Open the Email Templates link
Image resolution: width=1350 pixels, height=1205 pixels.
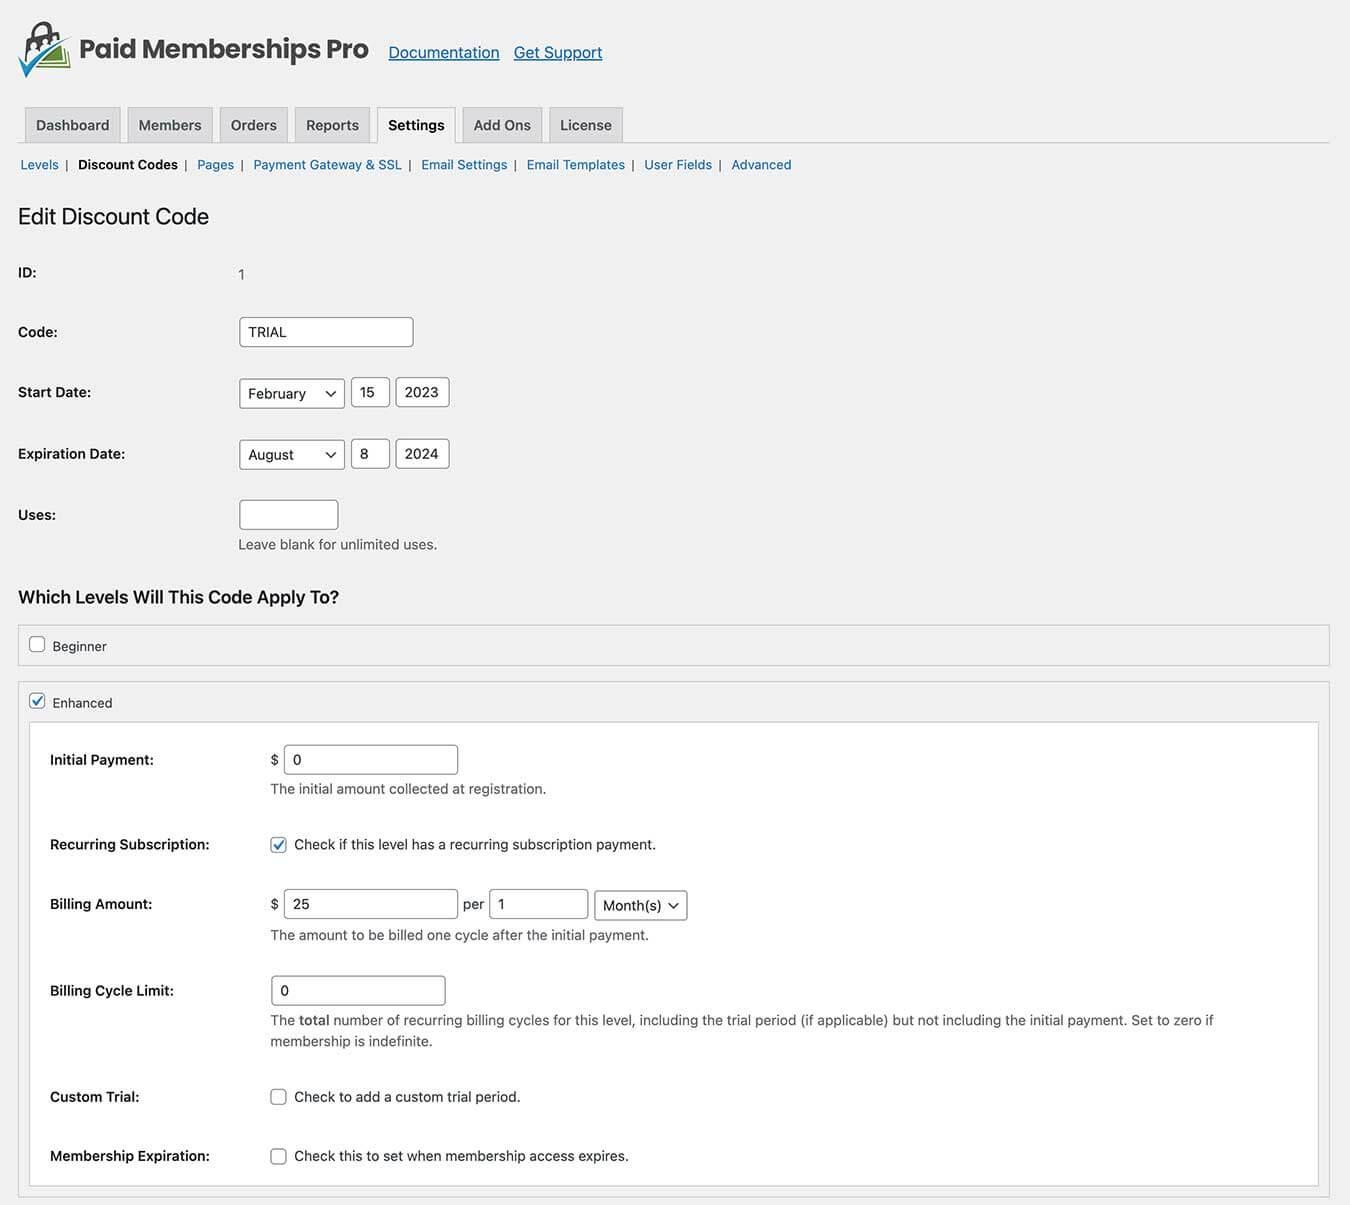(576, 165)
